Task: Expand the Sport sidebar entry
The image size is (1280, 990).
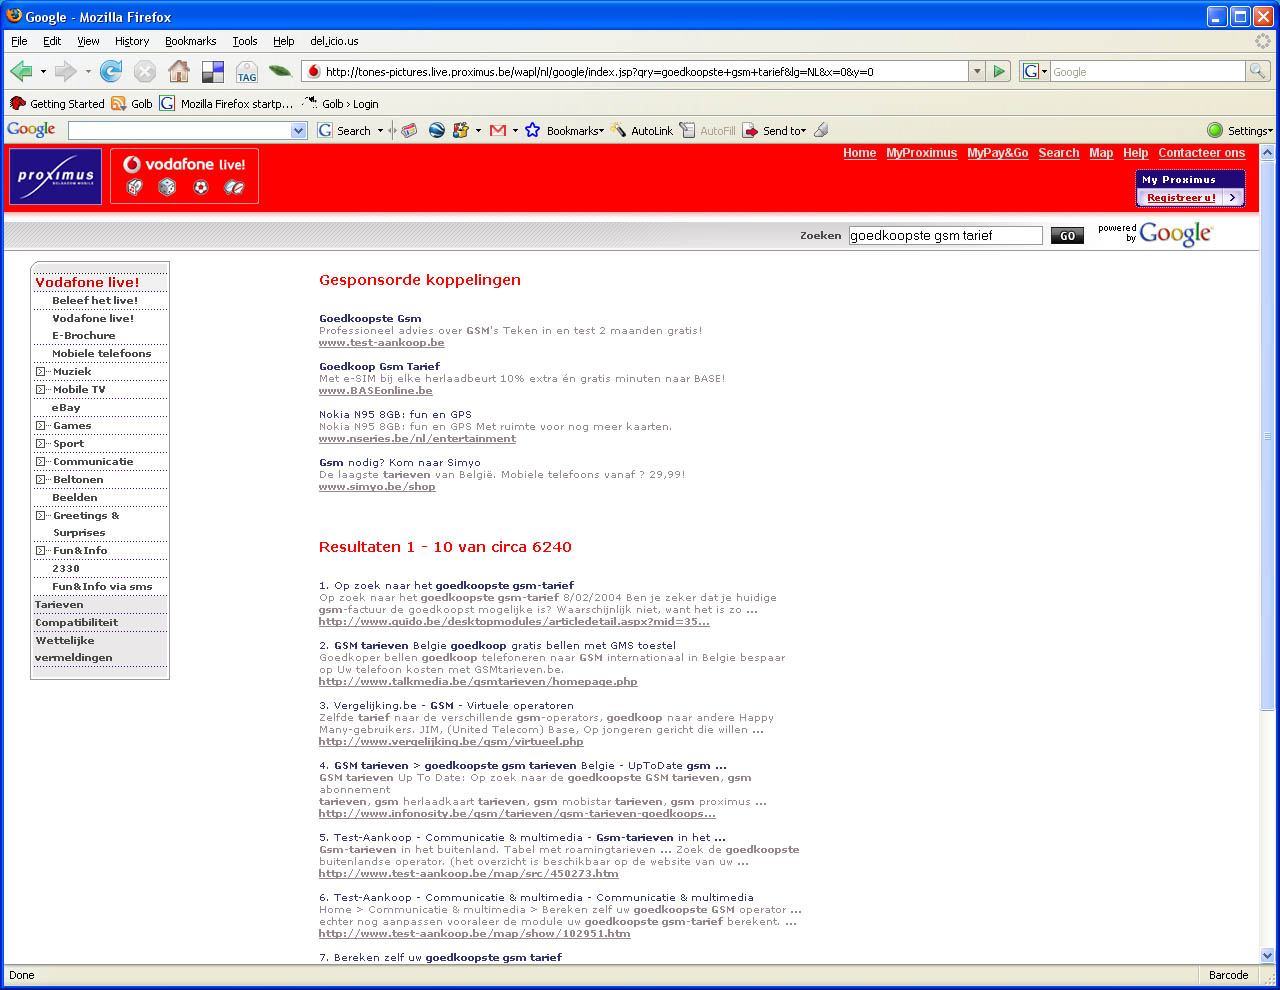Action: [x=41, y=443]
